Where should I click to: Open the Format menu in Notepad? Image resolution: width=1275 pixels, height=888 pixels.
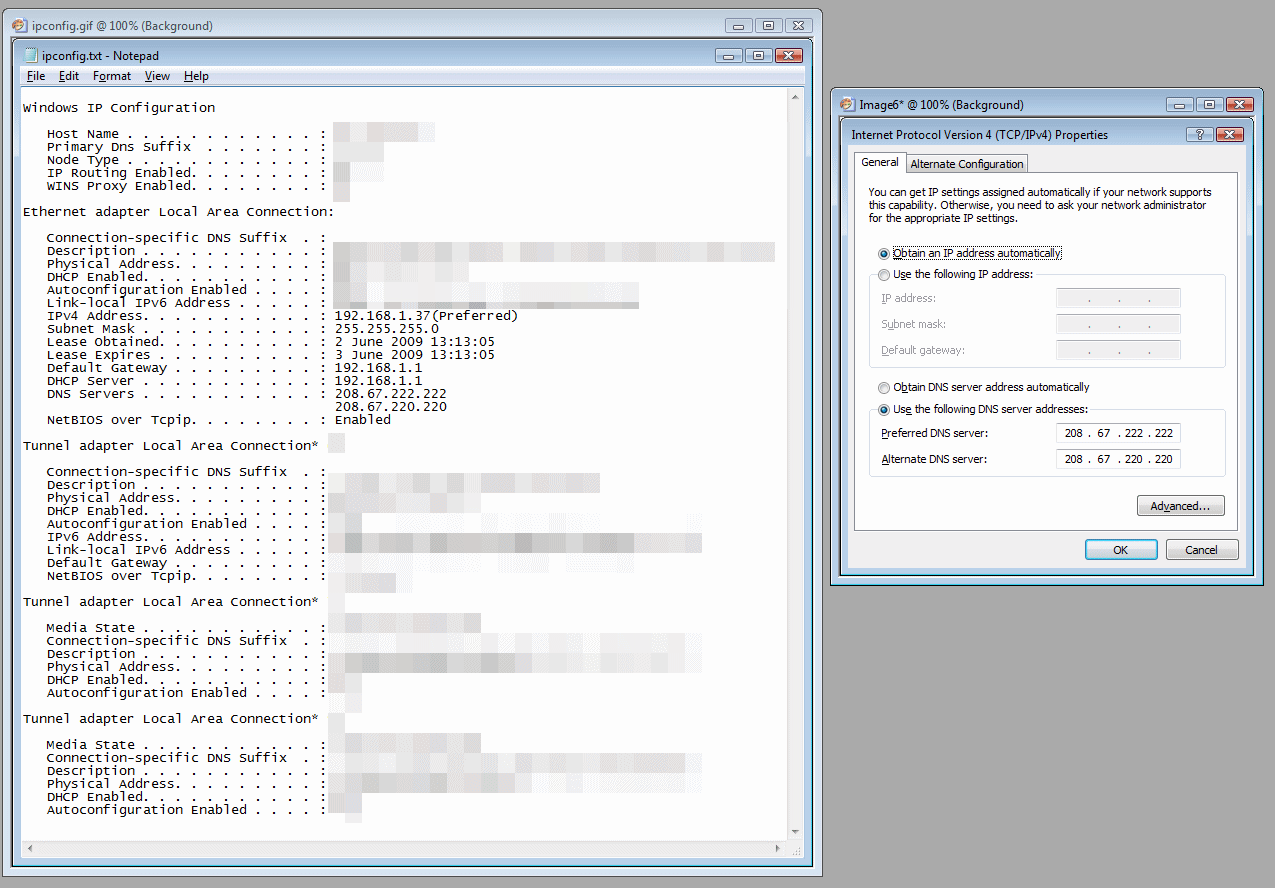click(x=112, y=76)
